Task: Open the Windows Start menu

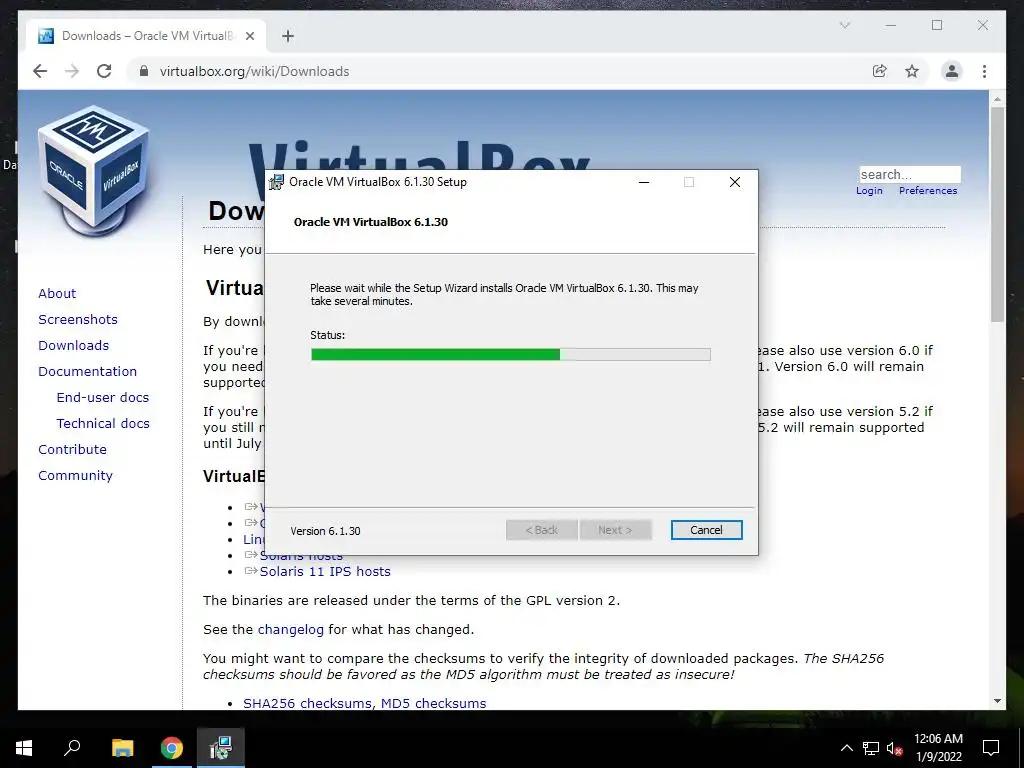Action: coord(24,748)
